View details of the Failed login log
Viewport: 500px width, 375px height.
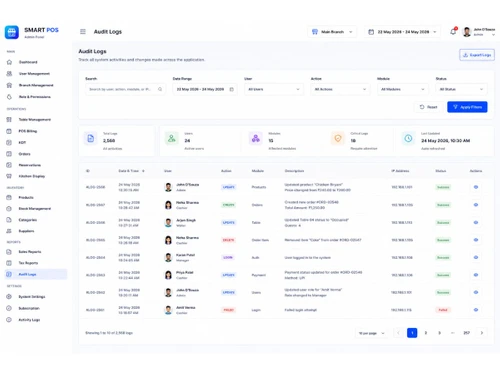click(476, 310)
